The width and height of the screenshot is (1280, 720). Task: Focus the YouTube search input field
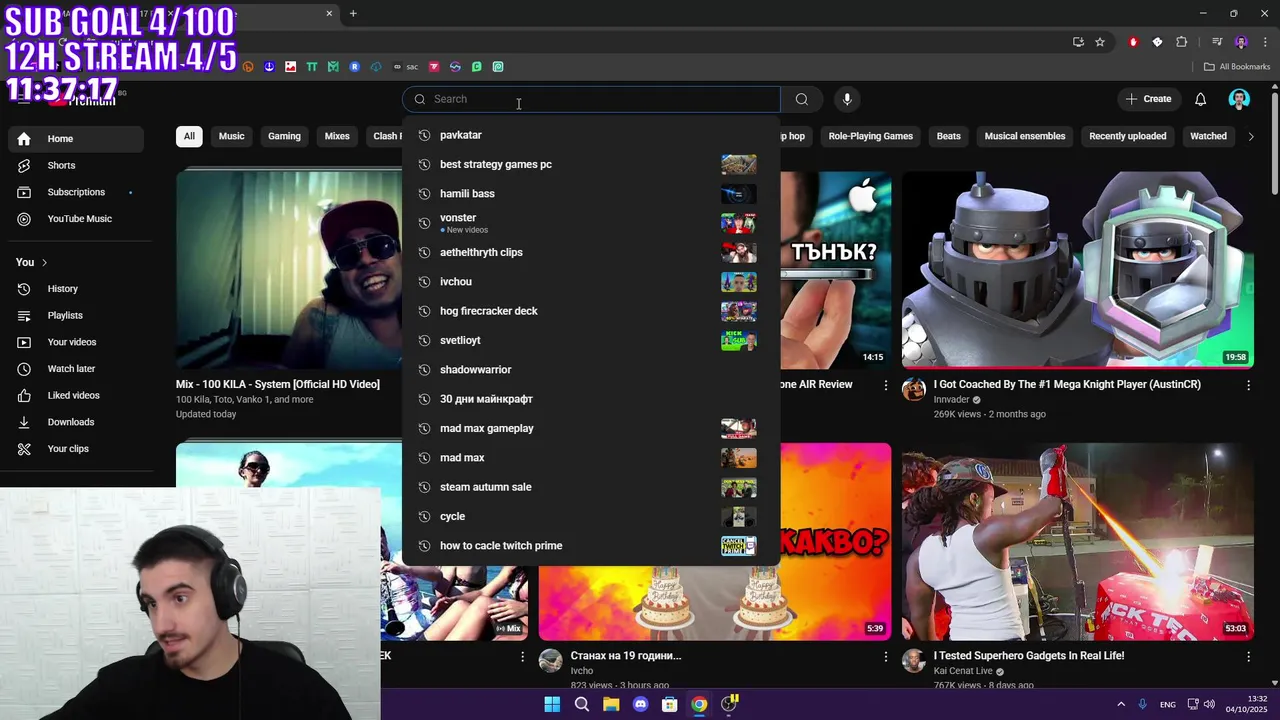[x=591, y=99]
